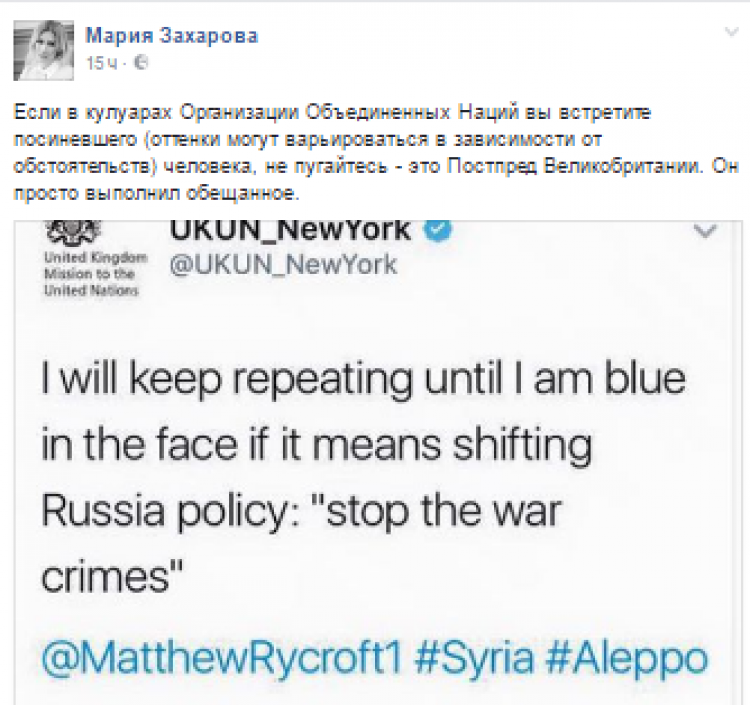Screen dimensions: 750x705
Task: Click the @MatthewRycroft1 mention
Action: coord(221,658)
